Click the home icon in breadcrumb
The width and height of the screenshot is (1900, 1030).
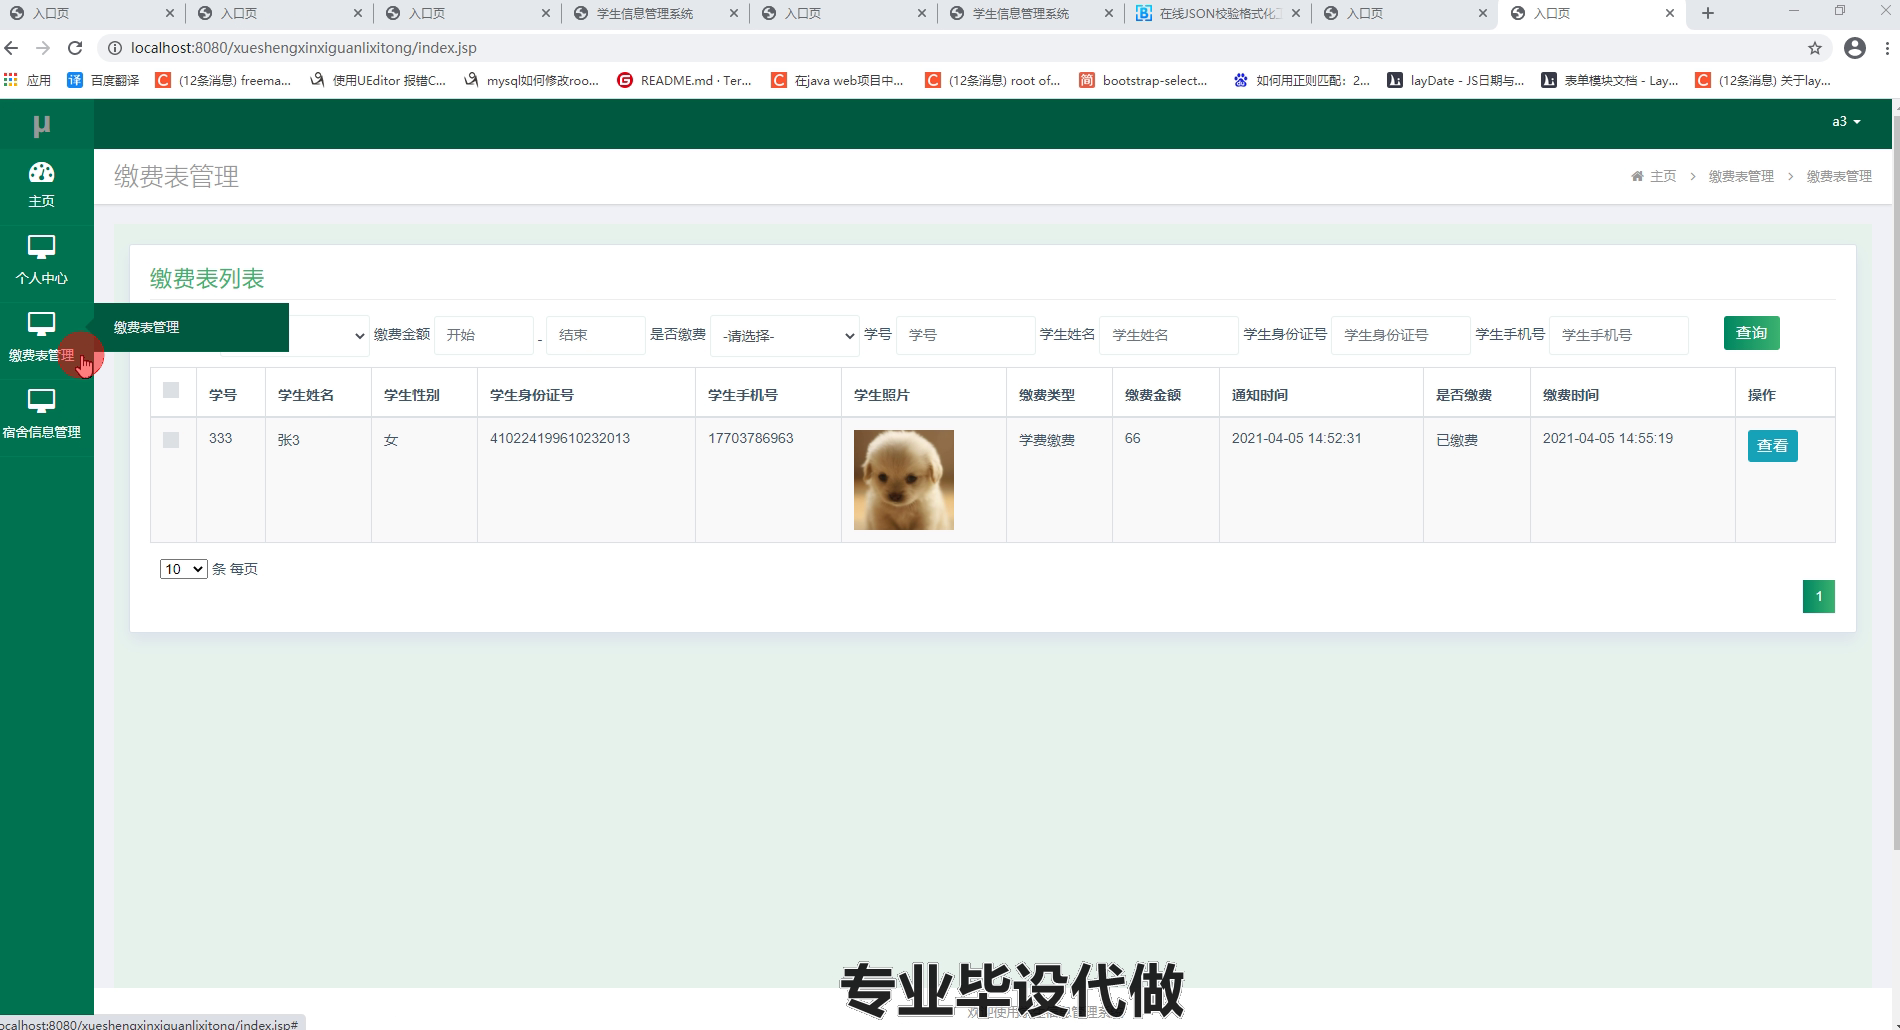1637,176
